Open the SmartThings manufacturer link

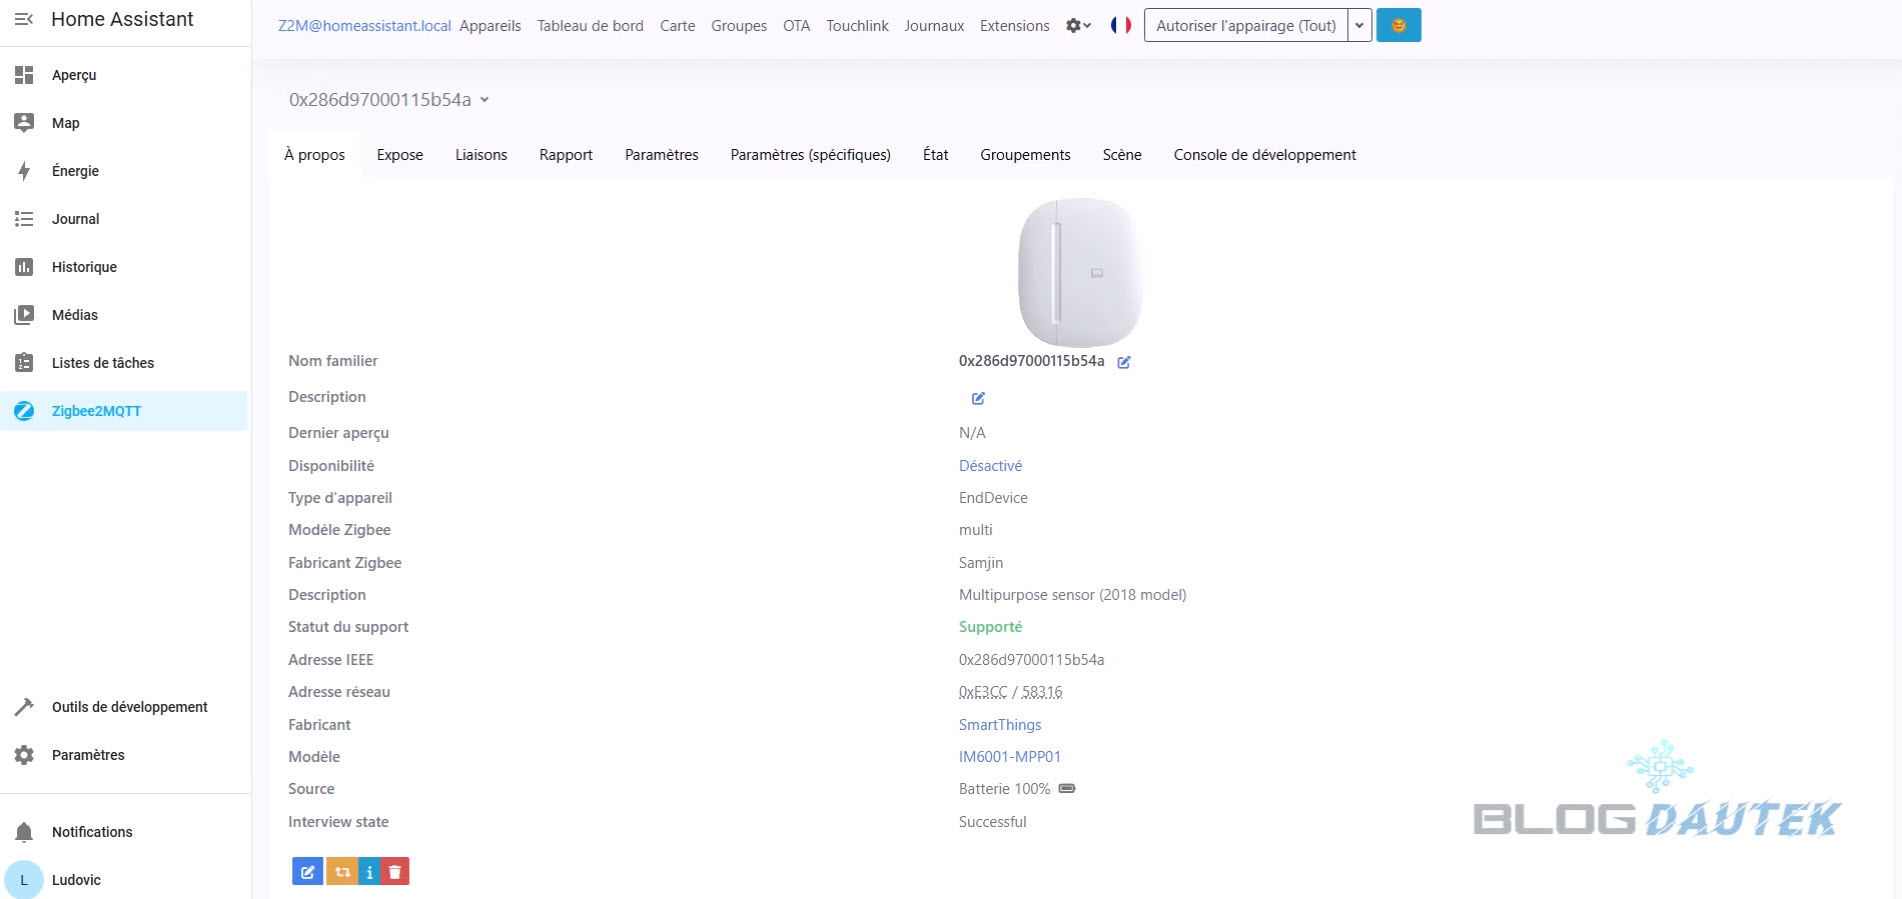coord(1000,725)
